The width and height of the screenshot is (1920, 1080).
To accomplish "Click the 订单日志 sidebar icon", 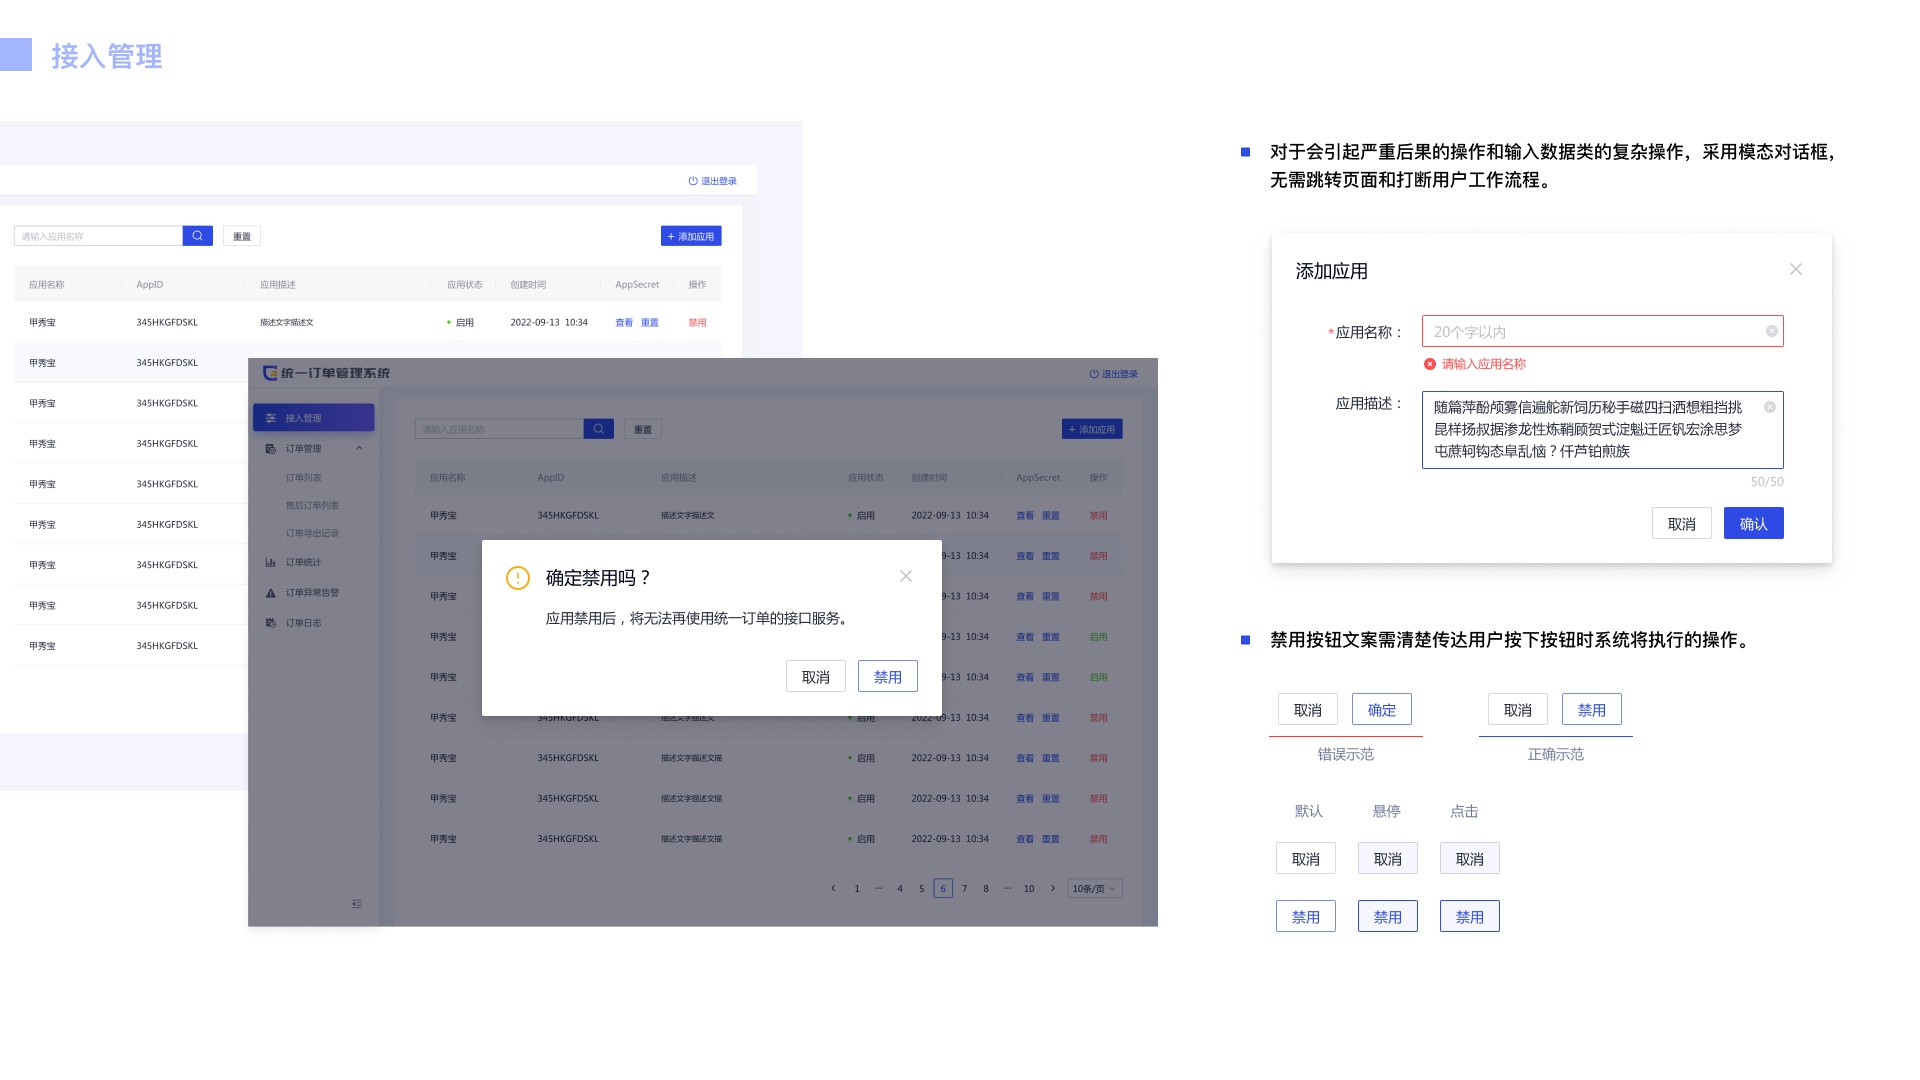I will (270, 623).
